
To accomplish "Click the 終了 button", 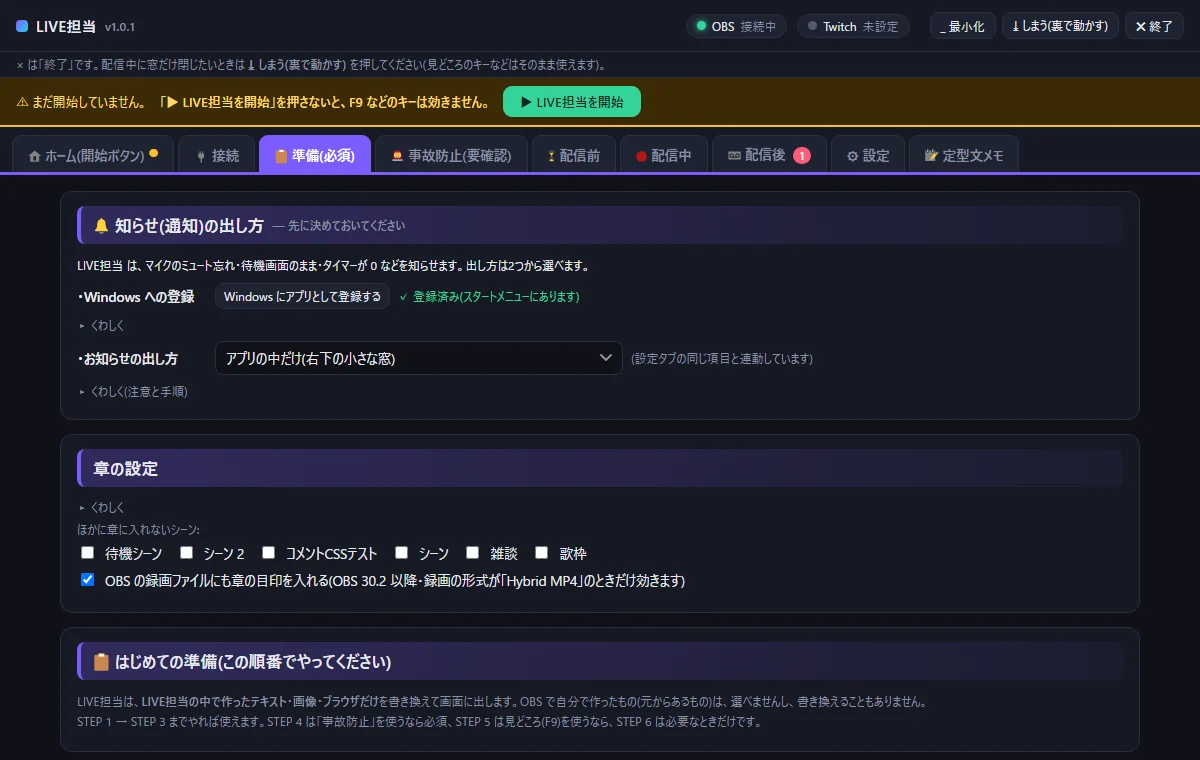I will click(1154, 26).
